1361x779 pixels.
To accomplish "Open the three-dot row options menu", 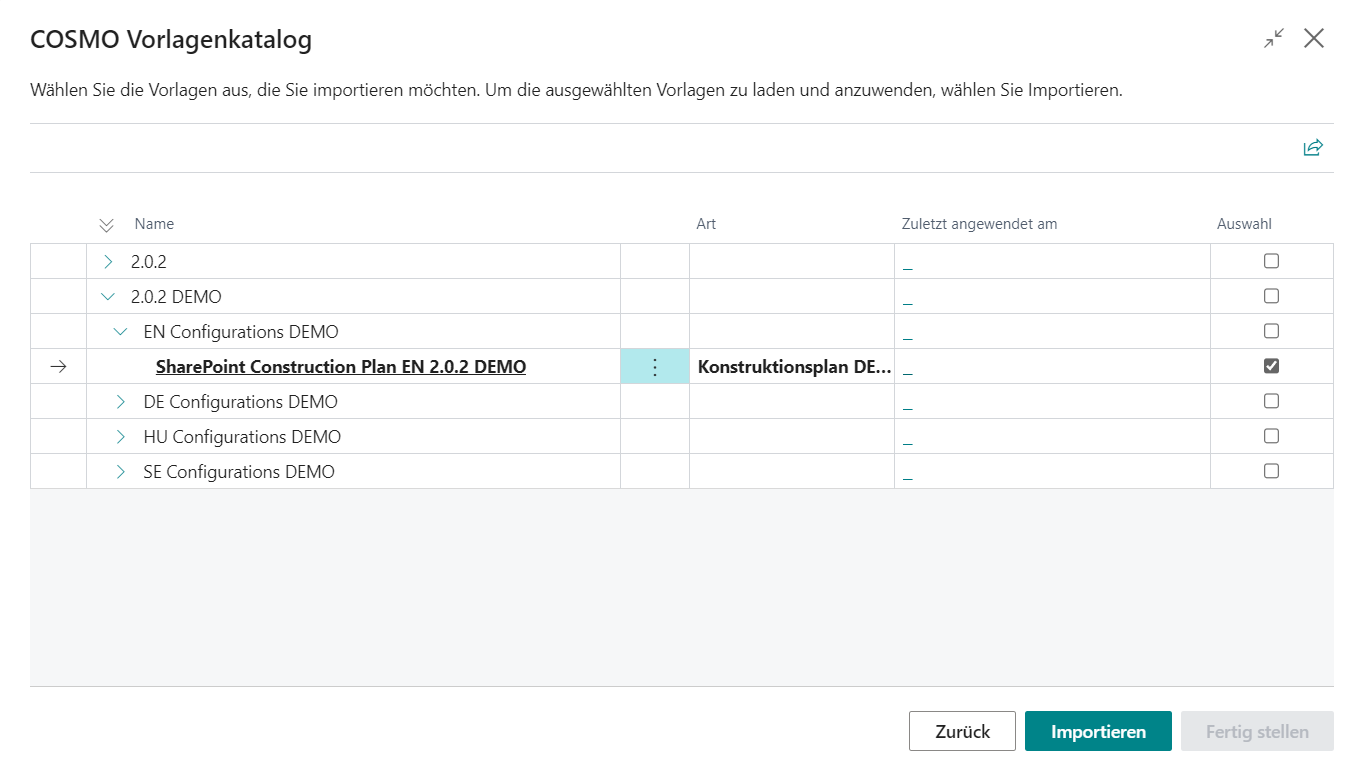I will click(655, 367).
